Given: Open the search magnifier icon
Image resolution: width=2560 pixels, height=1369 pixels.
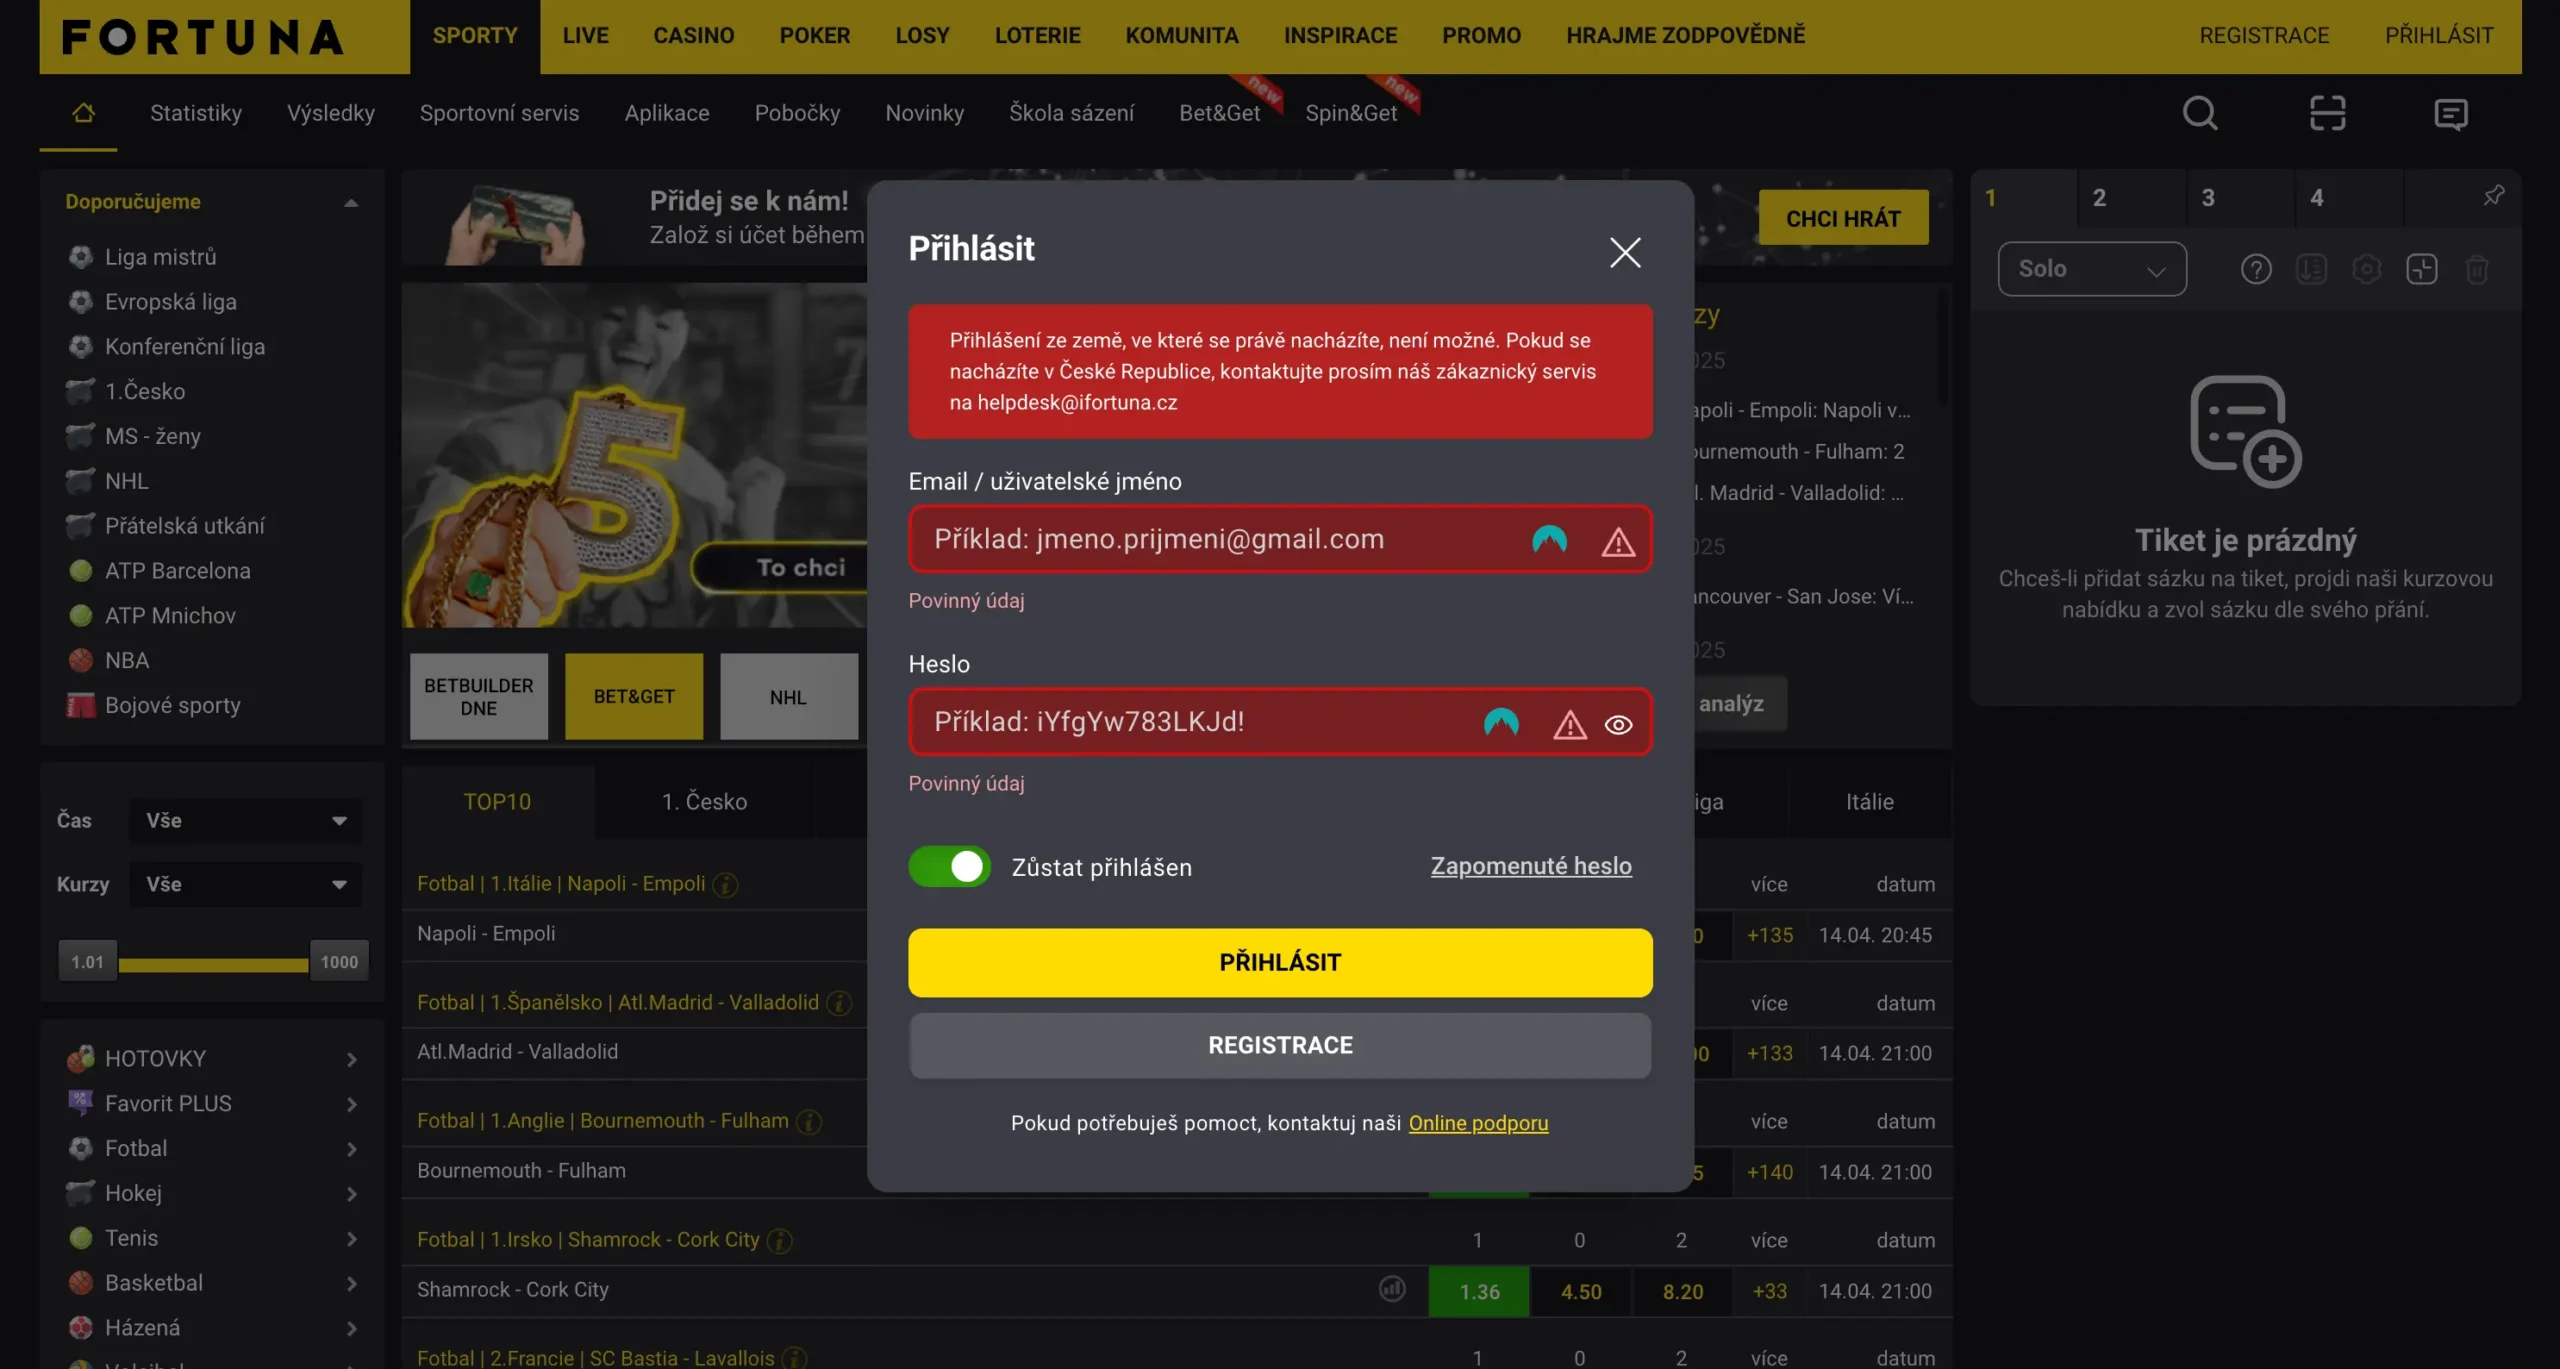Looking at the screenshot, I should 2200,113.
